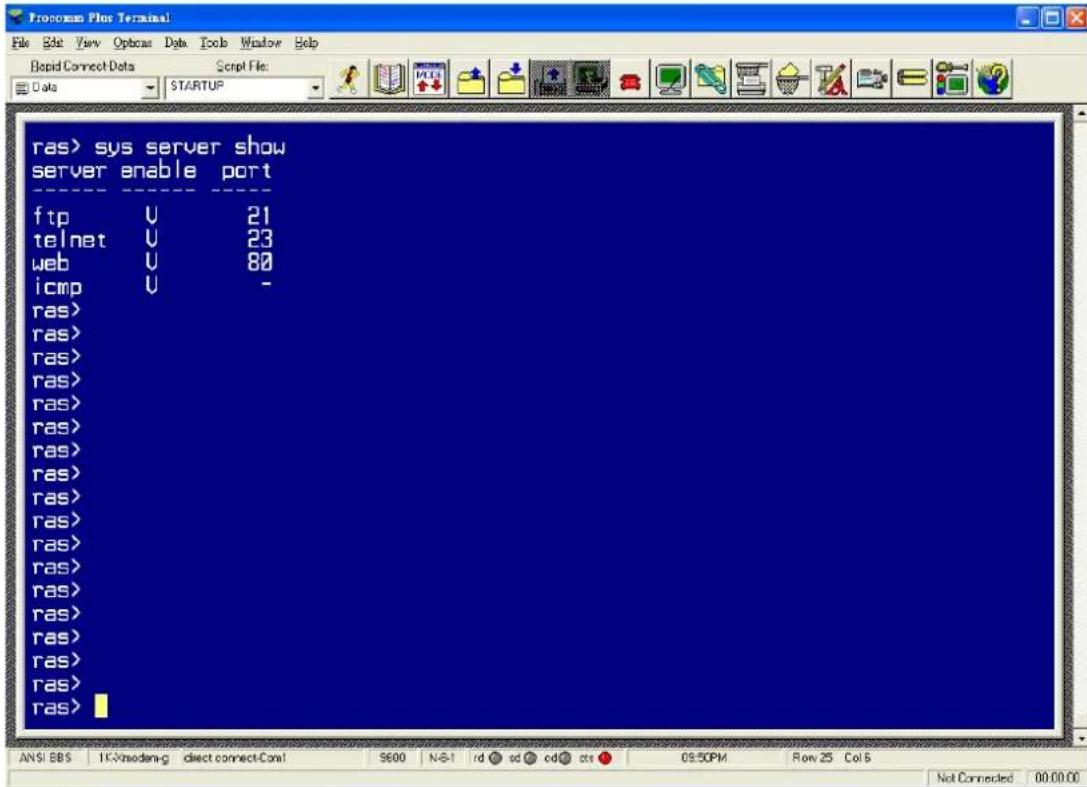Click the cd status indicator light
This screenshot has height=787, width=1087.
pyautogui.click(x=564, y=758)
